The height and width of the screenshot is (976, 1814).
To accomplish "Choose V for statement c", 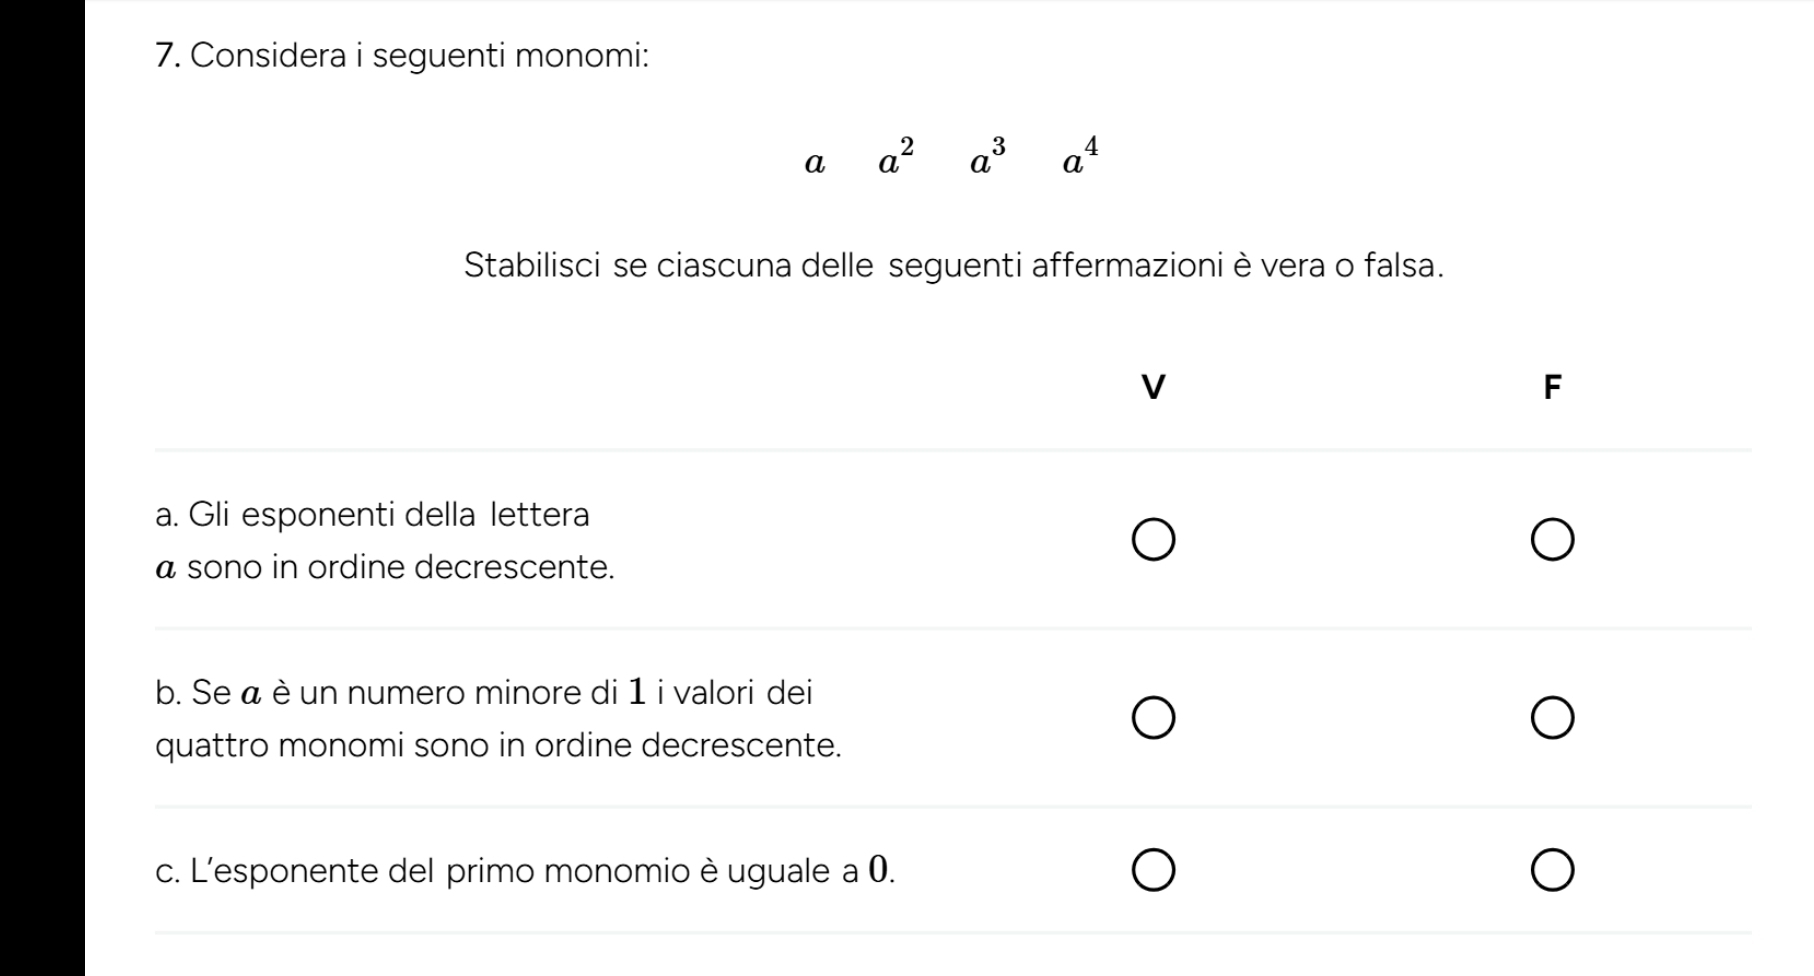I will [1153, 871].
